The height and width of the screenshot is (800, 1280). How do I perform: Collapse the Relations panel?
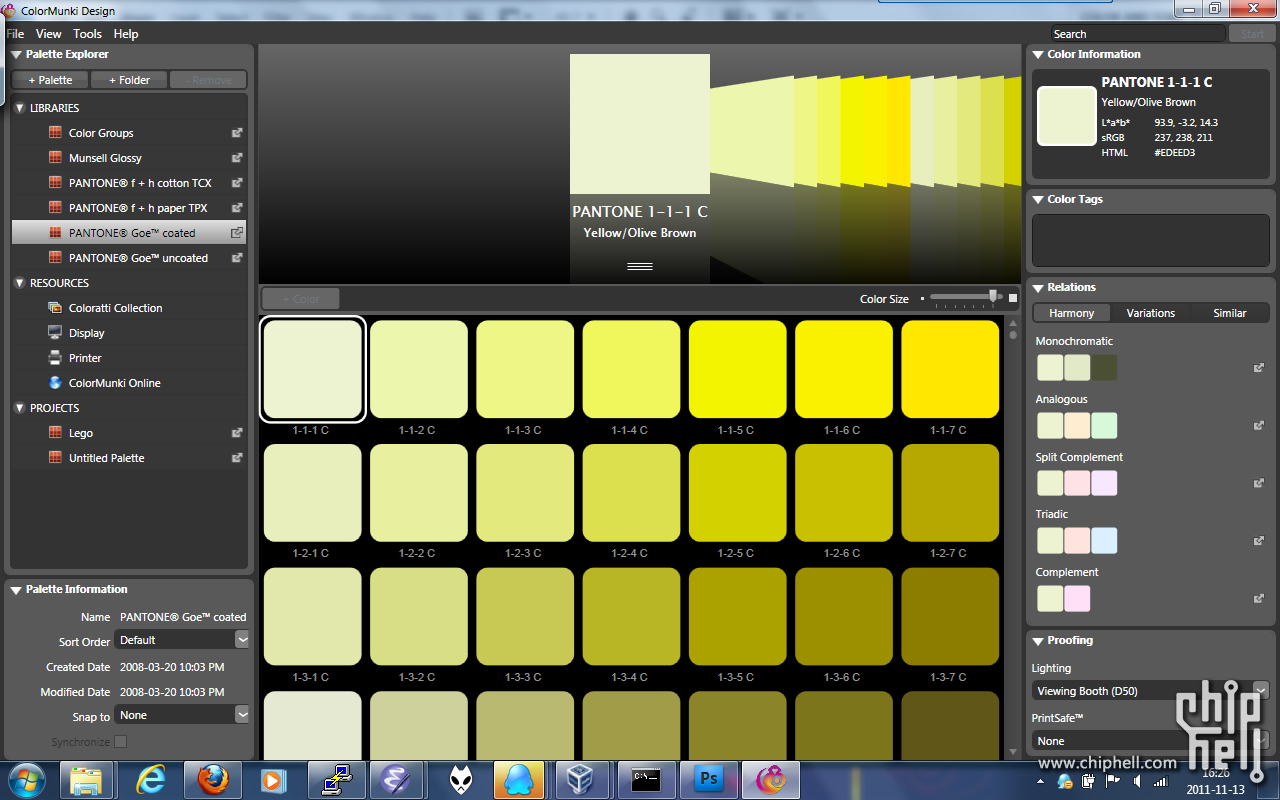tap(1038, 288)
